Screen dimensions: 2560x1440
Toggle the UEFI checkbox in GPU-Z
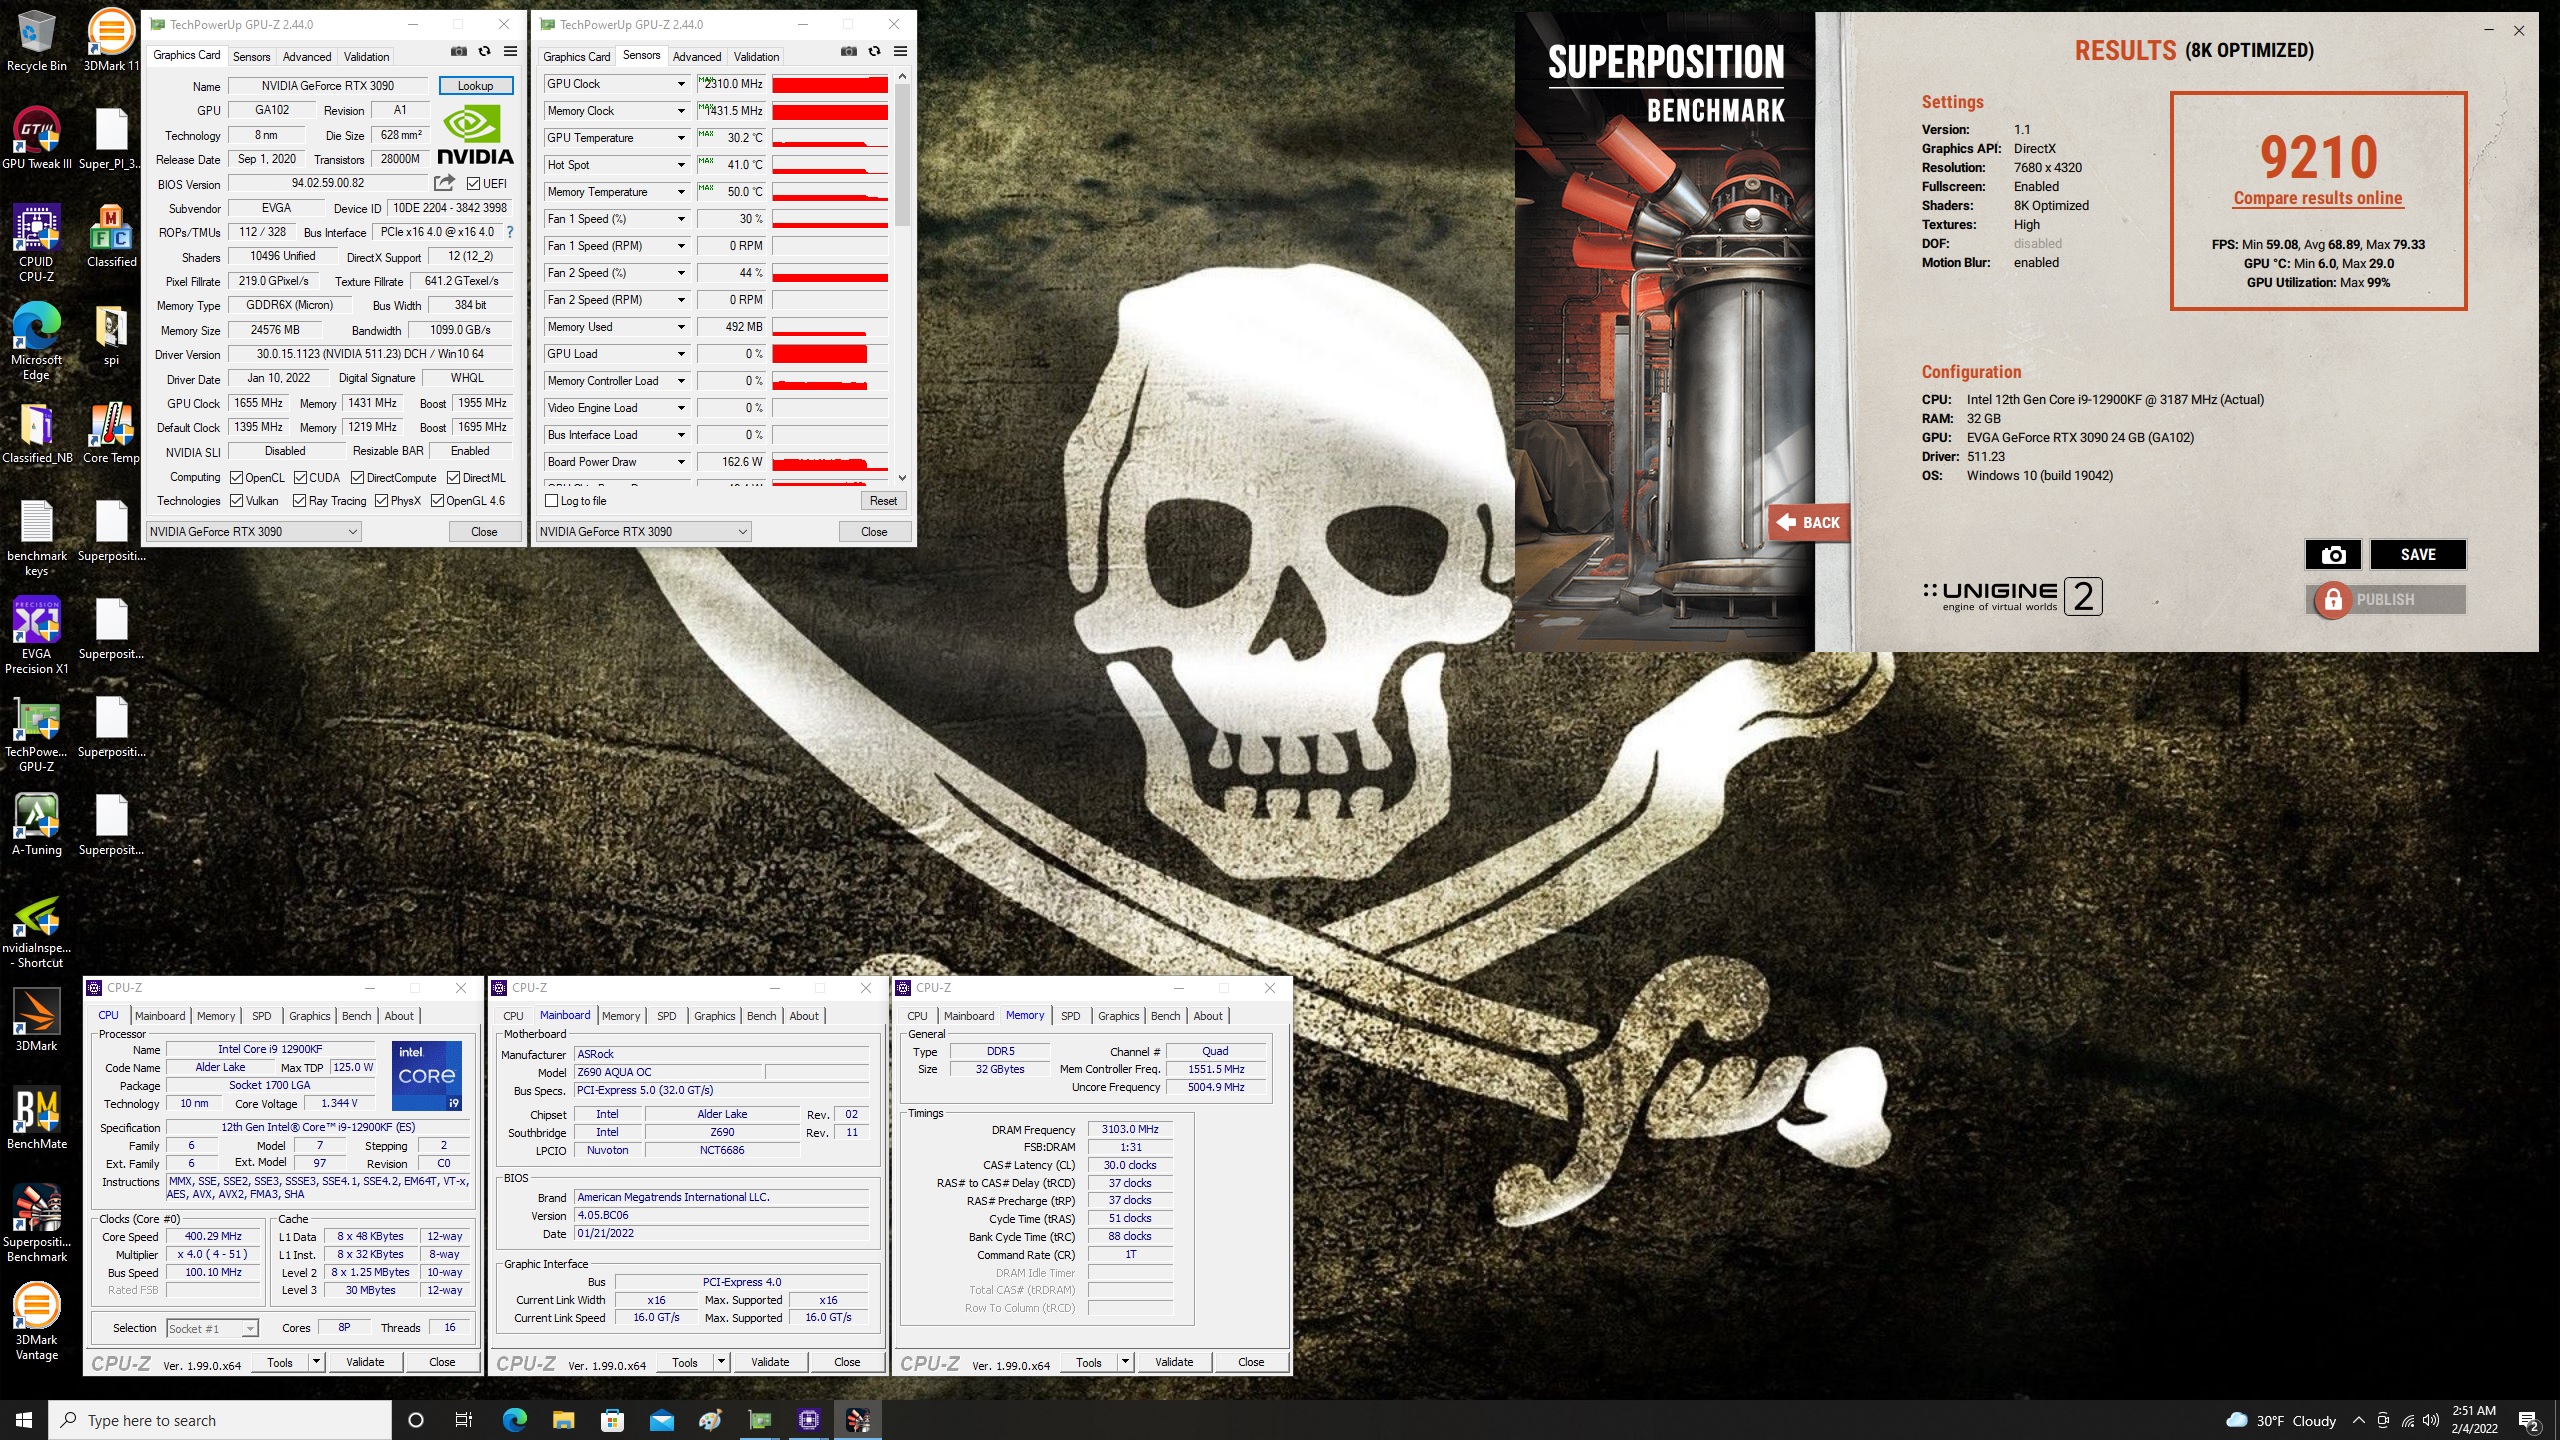474,184
